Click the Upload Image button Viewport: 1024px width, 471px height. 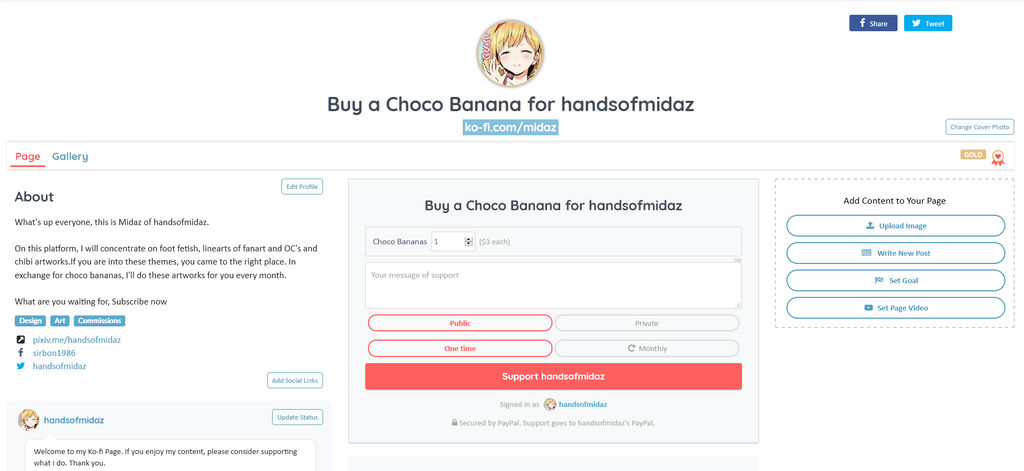[x=895, y=225]
